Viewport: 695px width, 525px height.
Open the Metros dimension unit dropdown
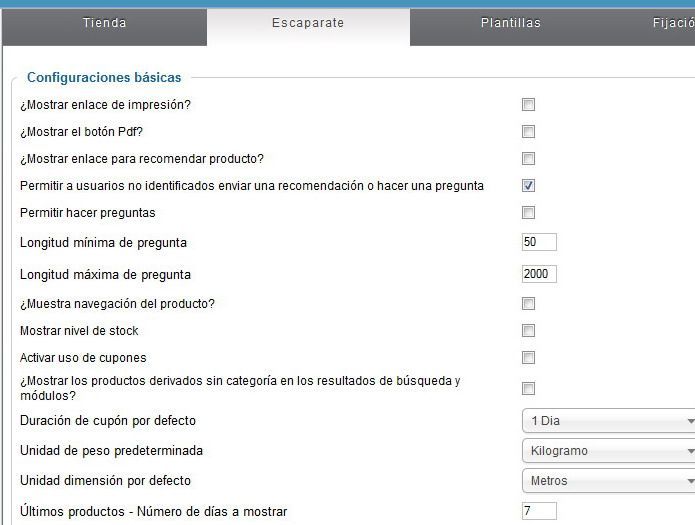[x=609, y=481]
